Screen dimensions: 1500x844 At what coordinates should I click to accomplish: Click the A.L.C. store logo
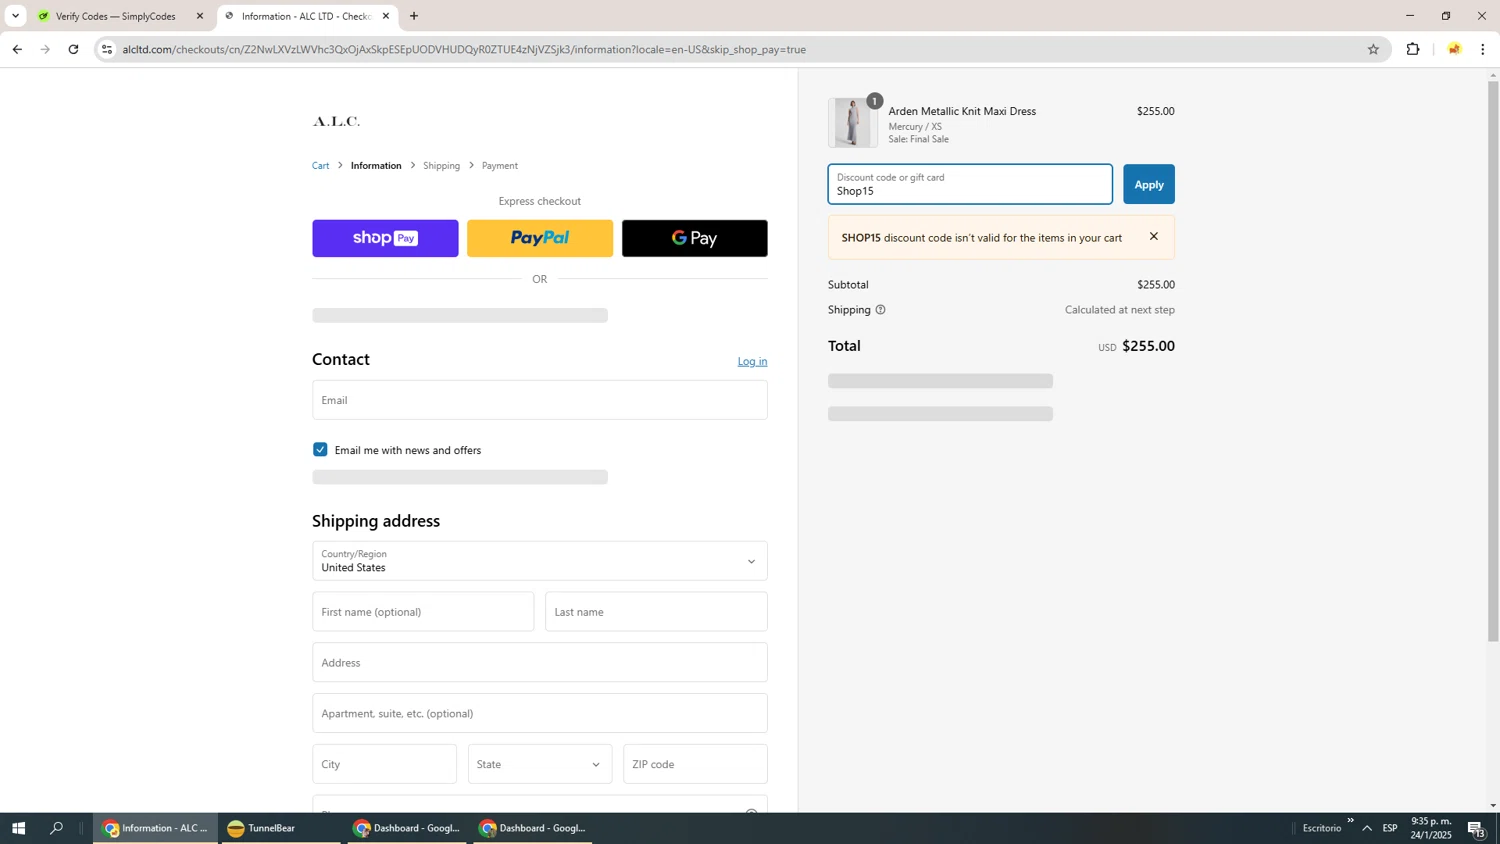point(336,122)
